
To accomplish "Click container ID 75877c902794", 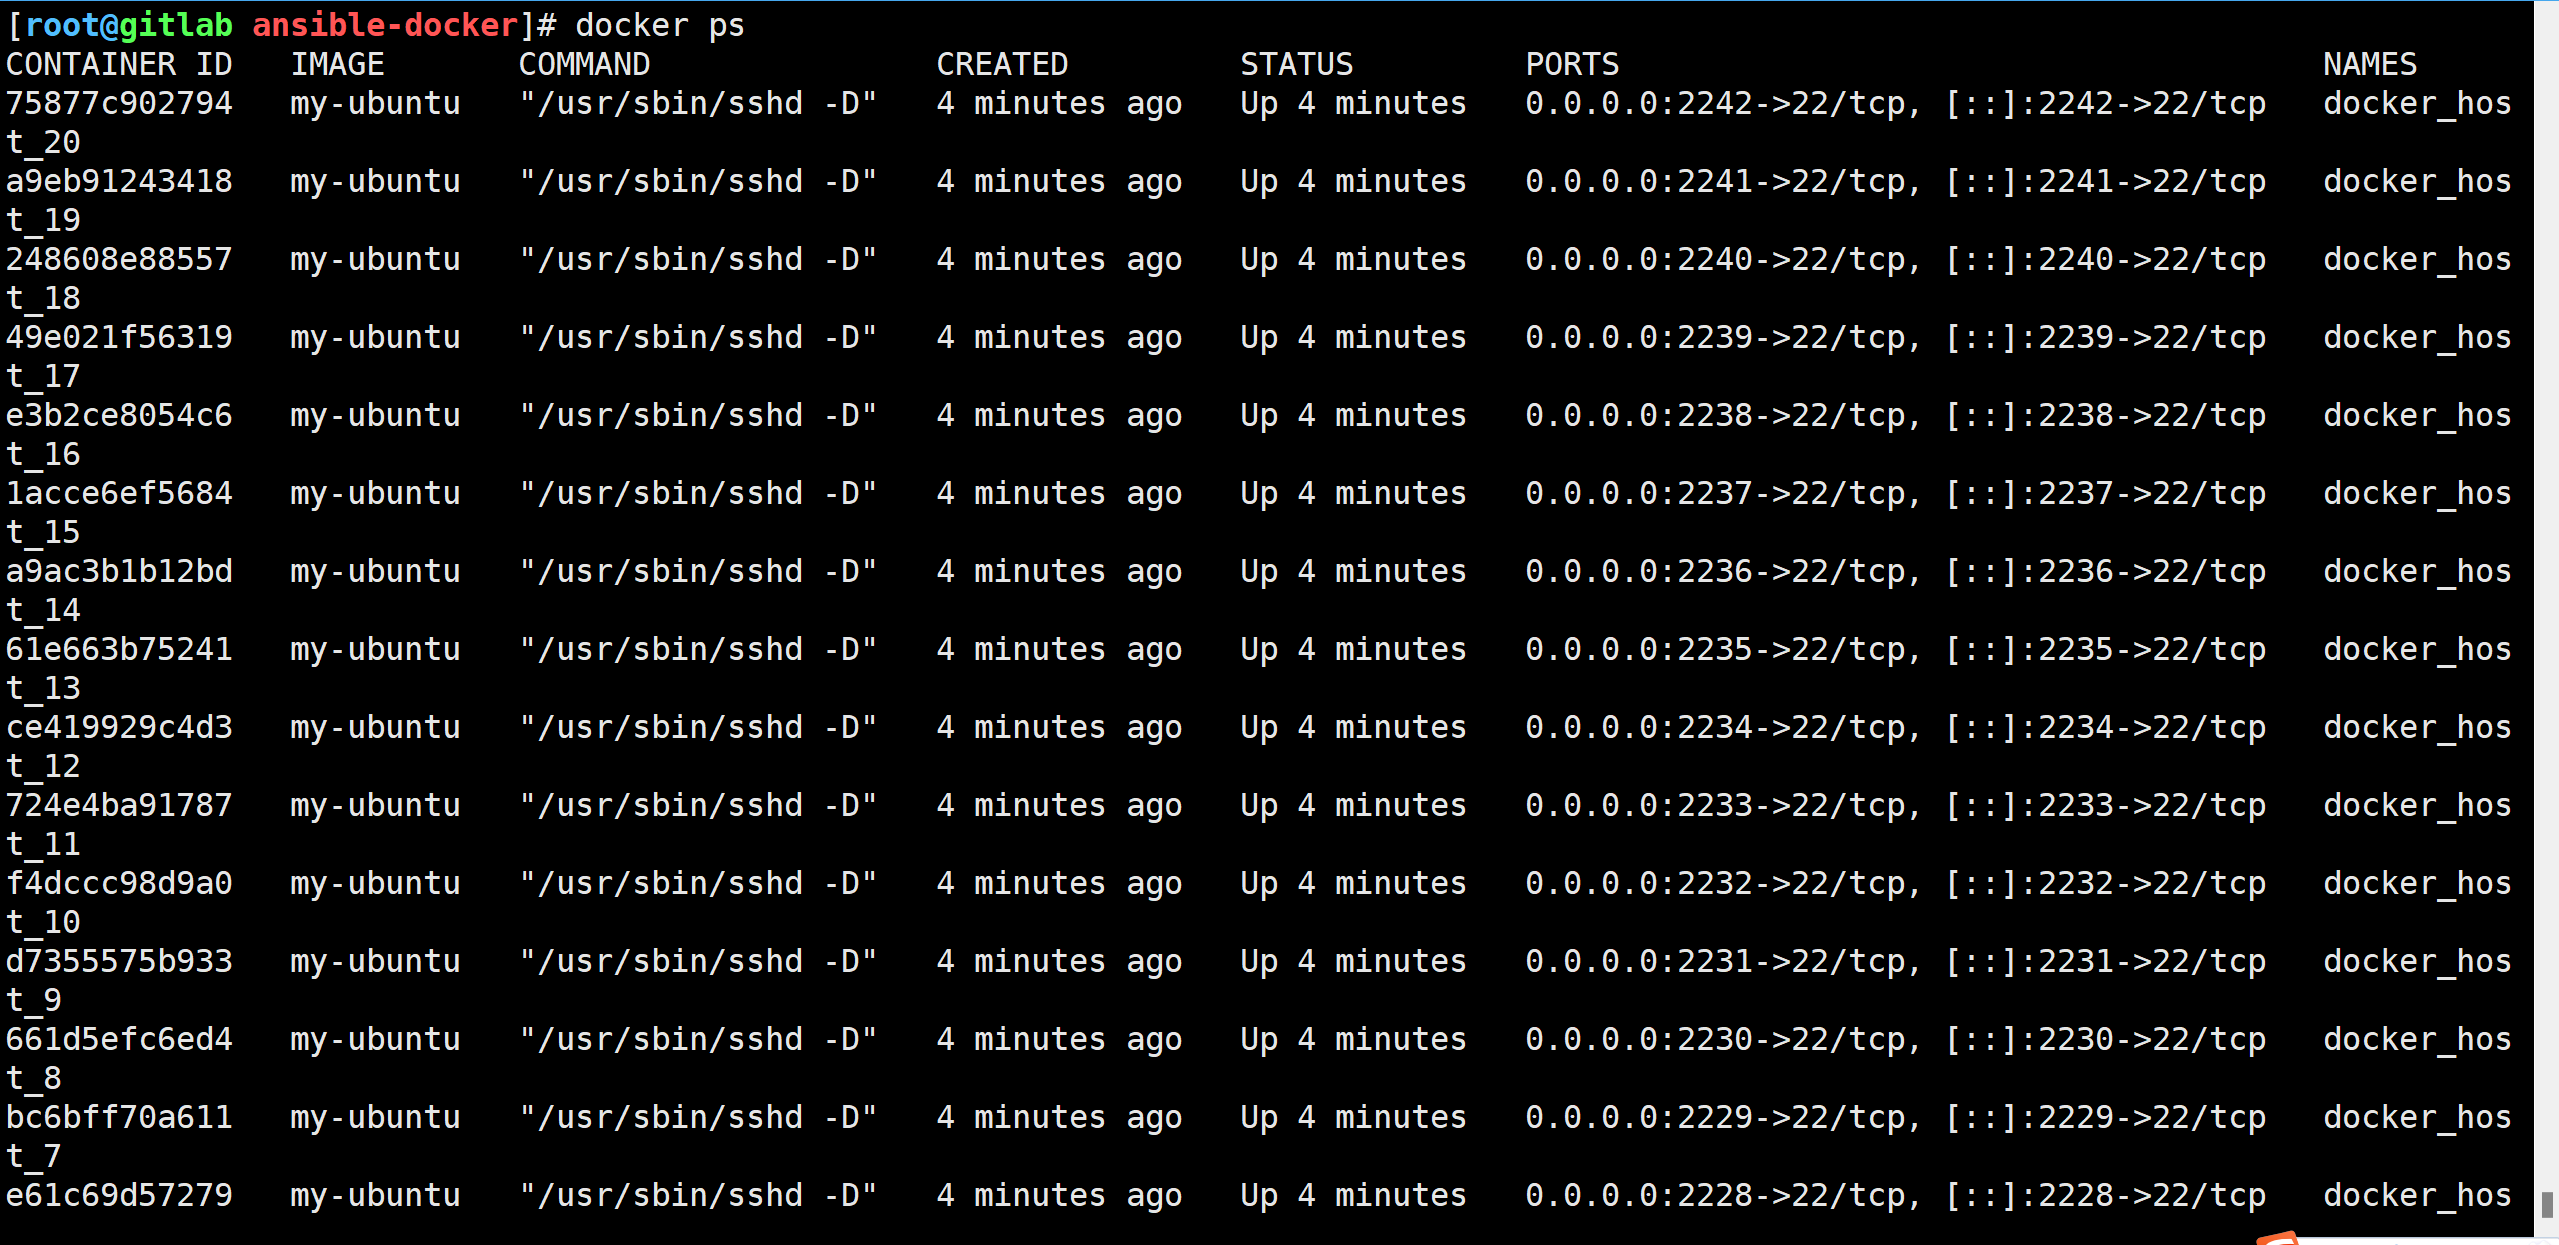I will tap(119, 103).
